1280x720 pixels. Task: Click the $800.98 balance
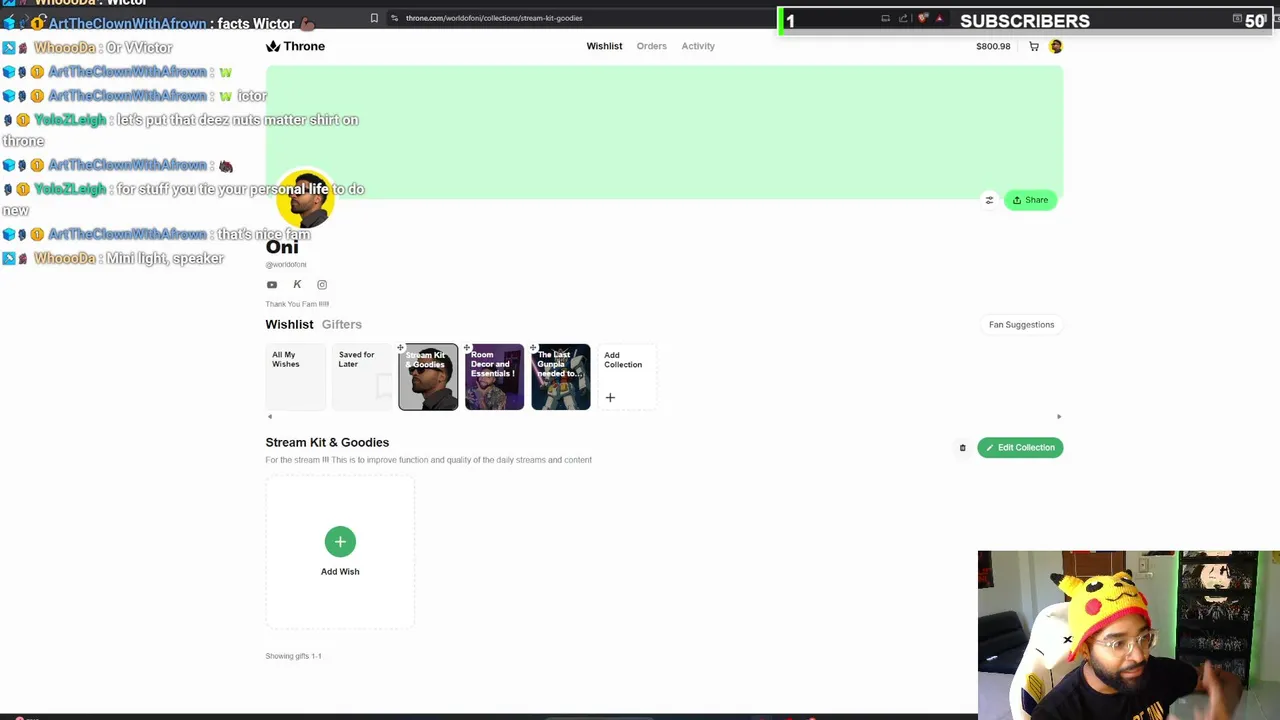(x=993, y=46)
